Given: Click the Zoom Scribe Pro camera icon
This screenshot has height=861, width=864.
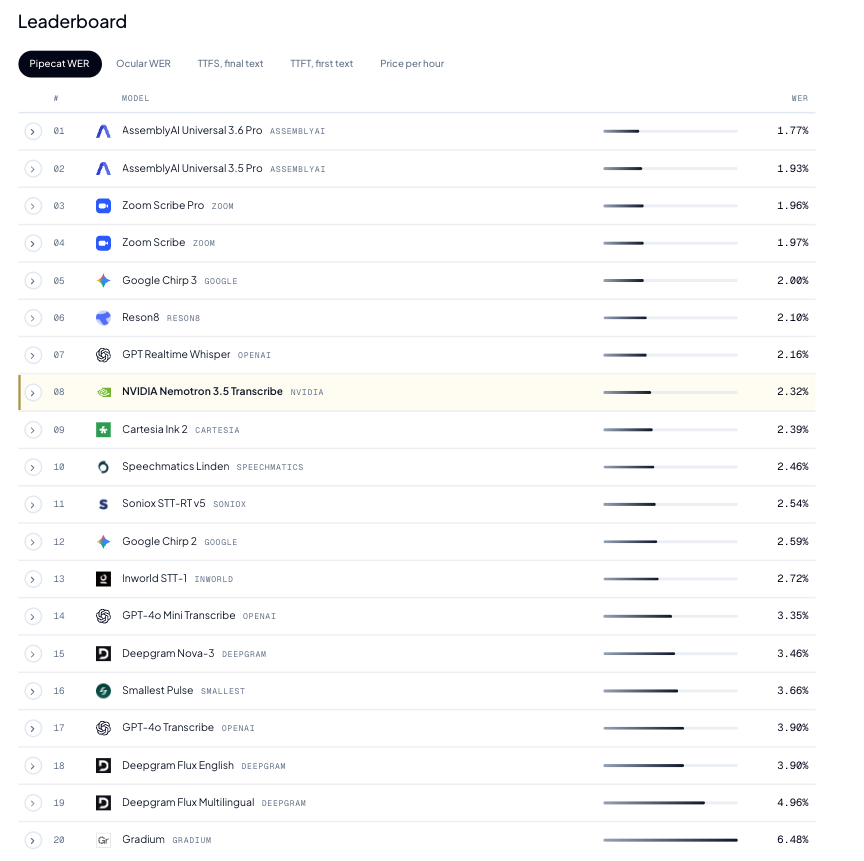Looking at the screenshot, I should pos(103,206).
